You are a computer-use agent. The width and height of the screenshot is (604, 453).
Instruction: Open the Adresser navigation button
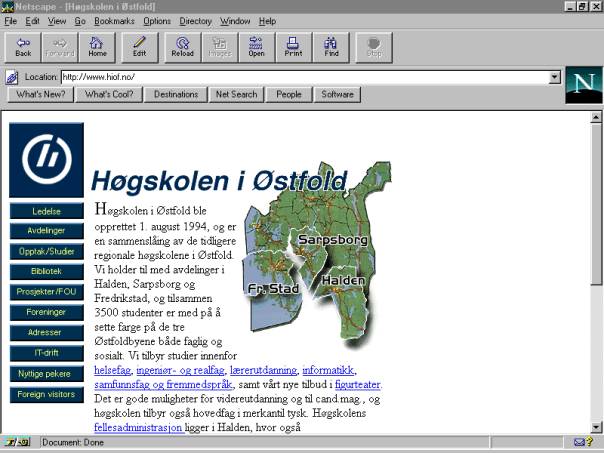(47, 332)
